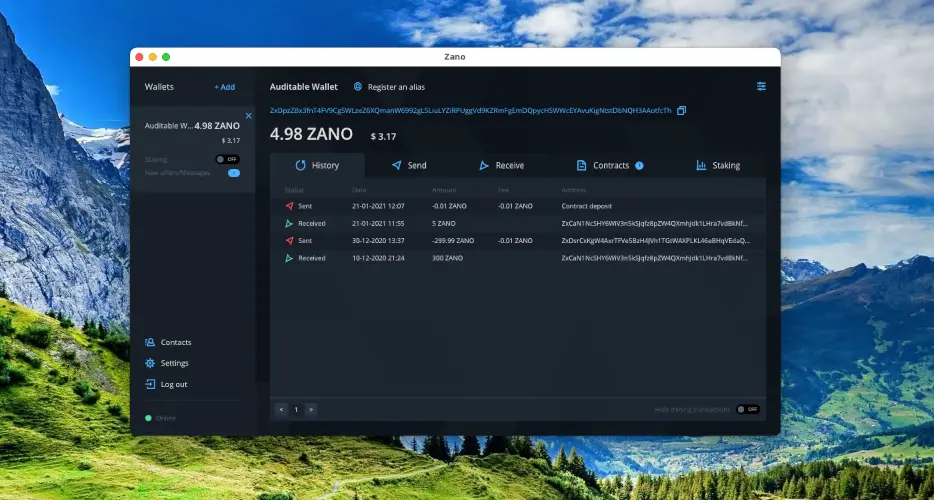The image size is (934, 500).
Task: Click the amount 300 ZANO
Action: coord(447,258)
